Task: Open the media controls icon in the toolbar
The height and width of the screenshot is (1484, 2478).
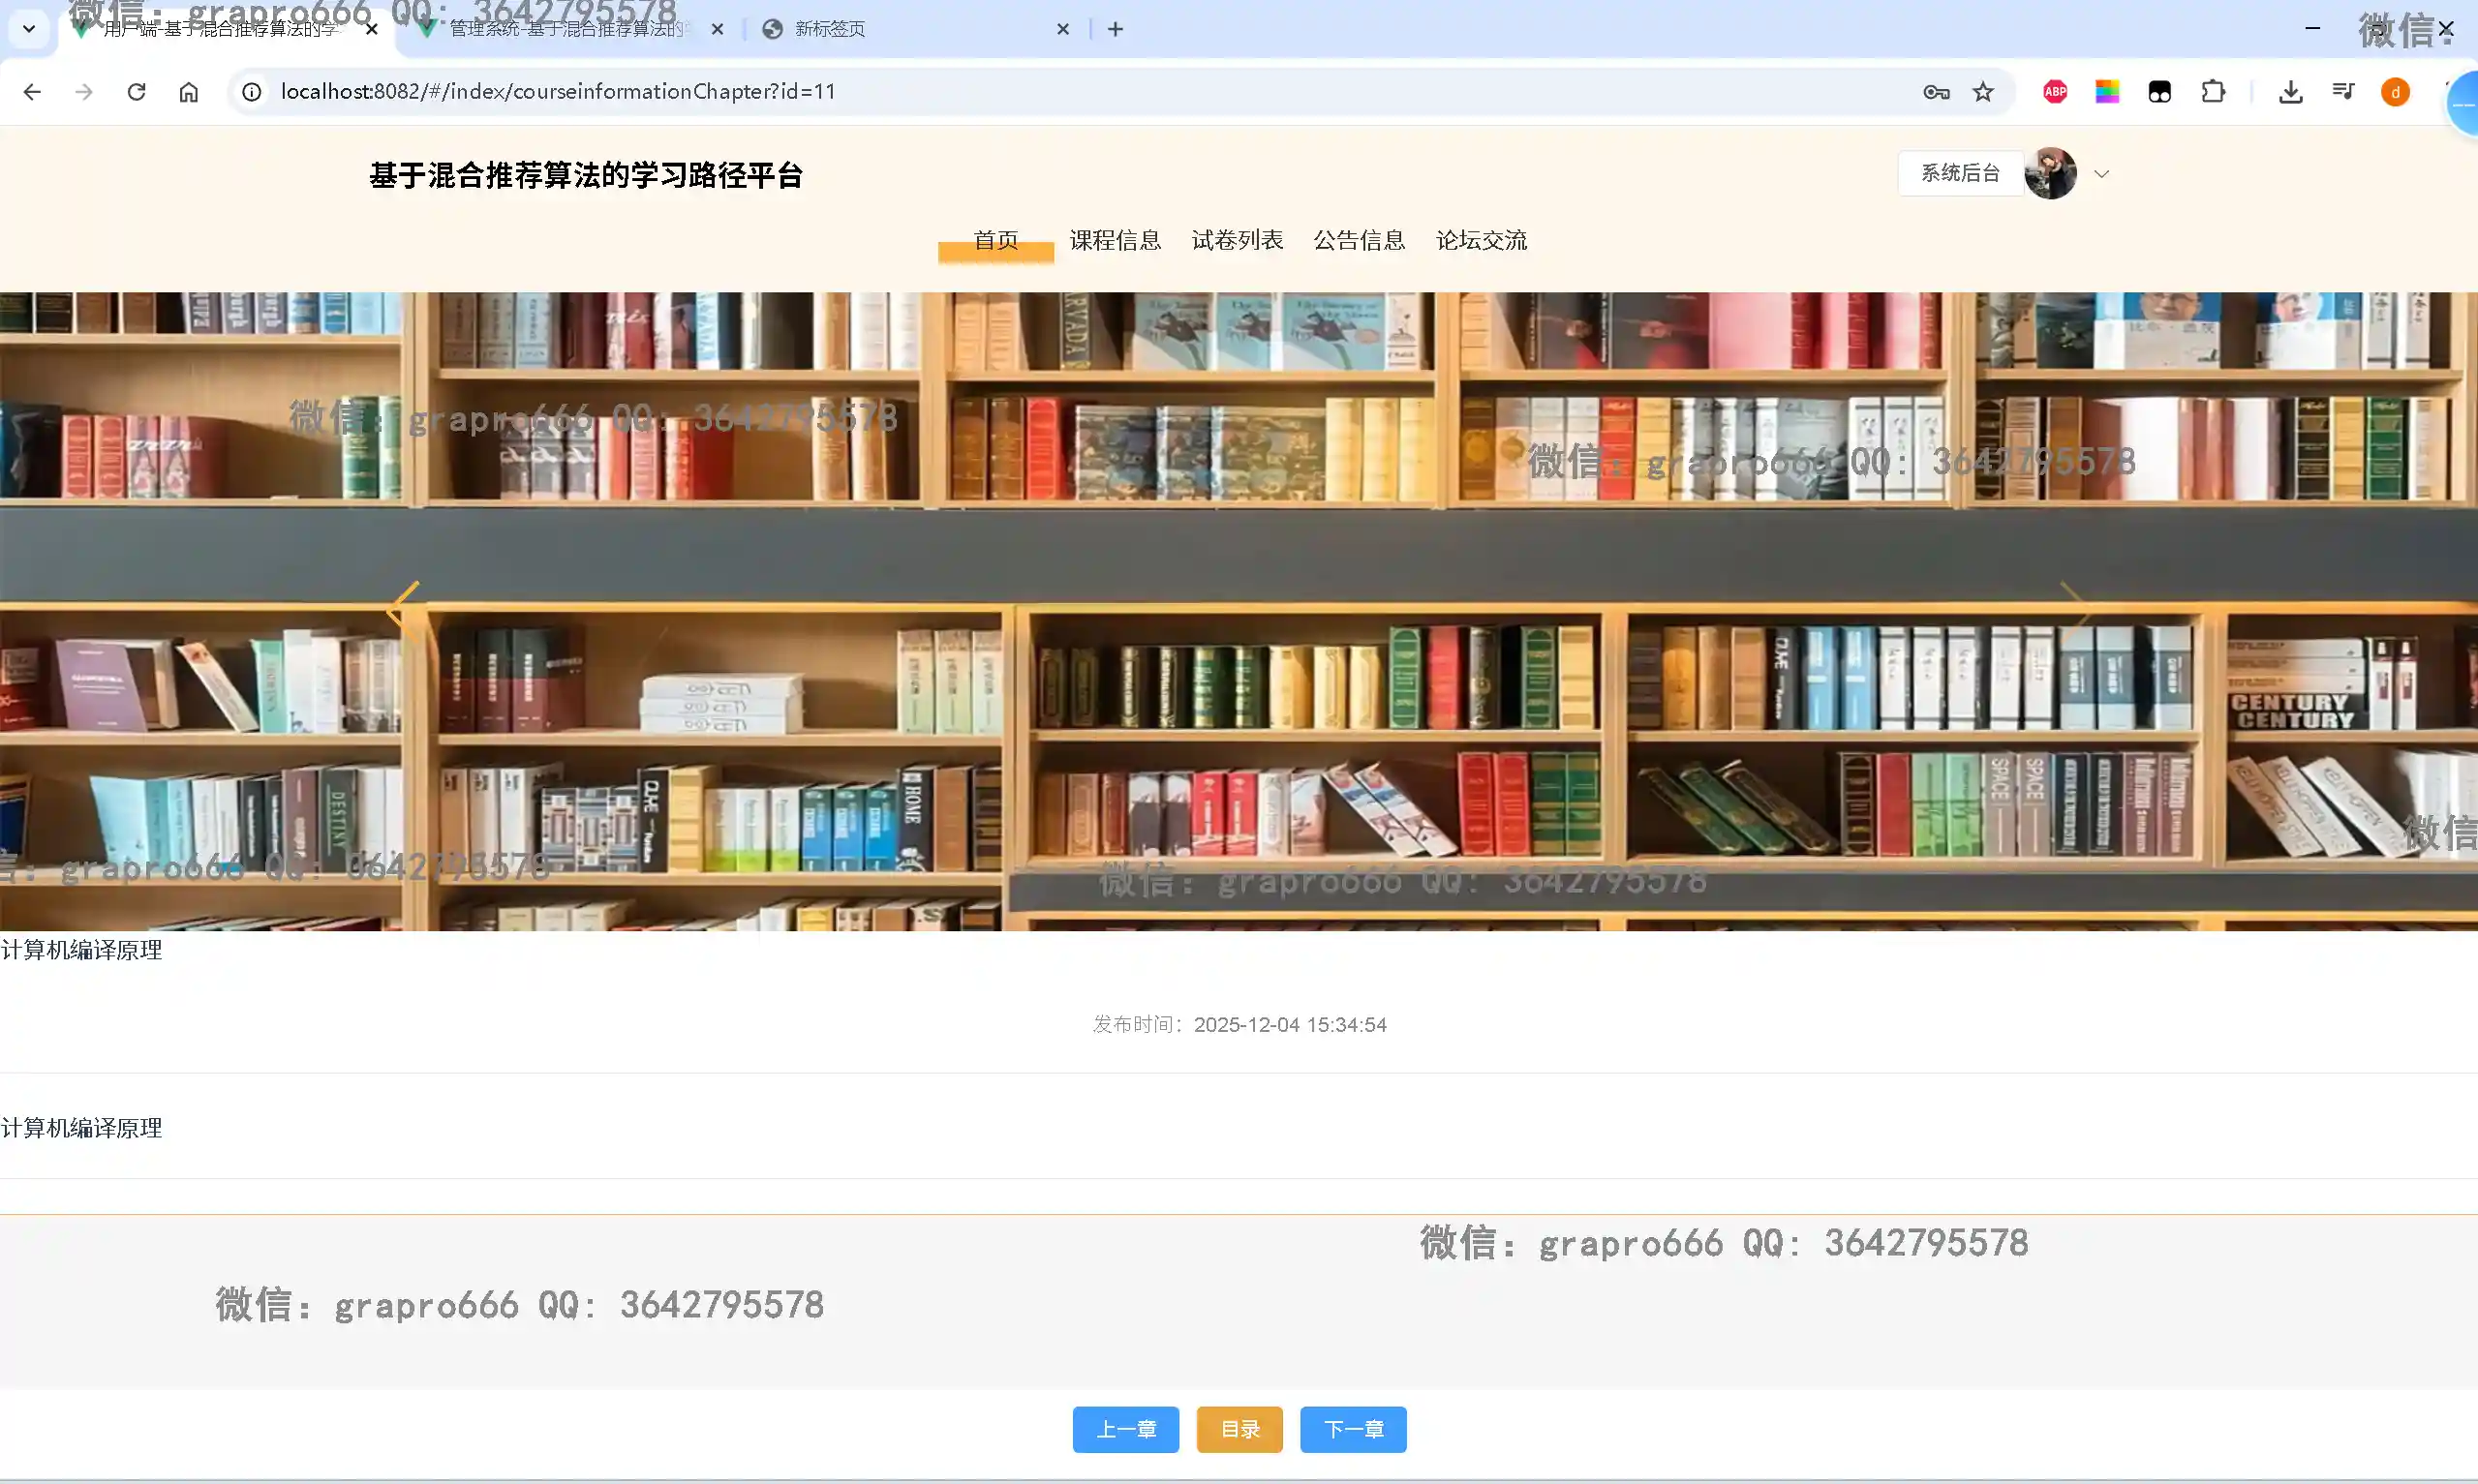Action: pos(2343,92)
